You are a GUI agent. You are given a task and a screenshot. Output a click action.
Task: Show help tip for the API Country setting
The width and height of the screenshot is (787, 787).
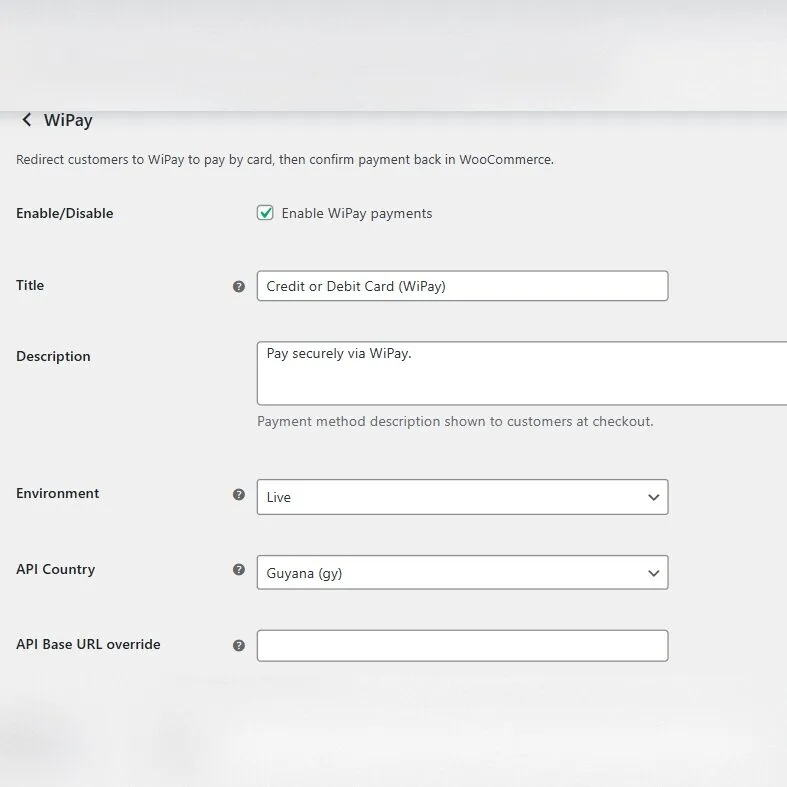[239, 569]
